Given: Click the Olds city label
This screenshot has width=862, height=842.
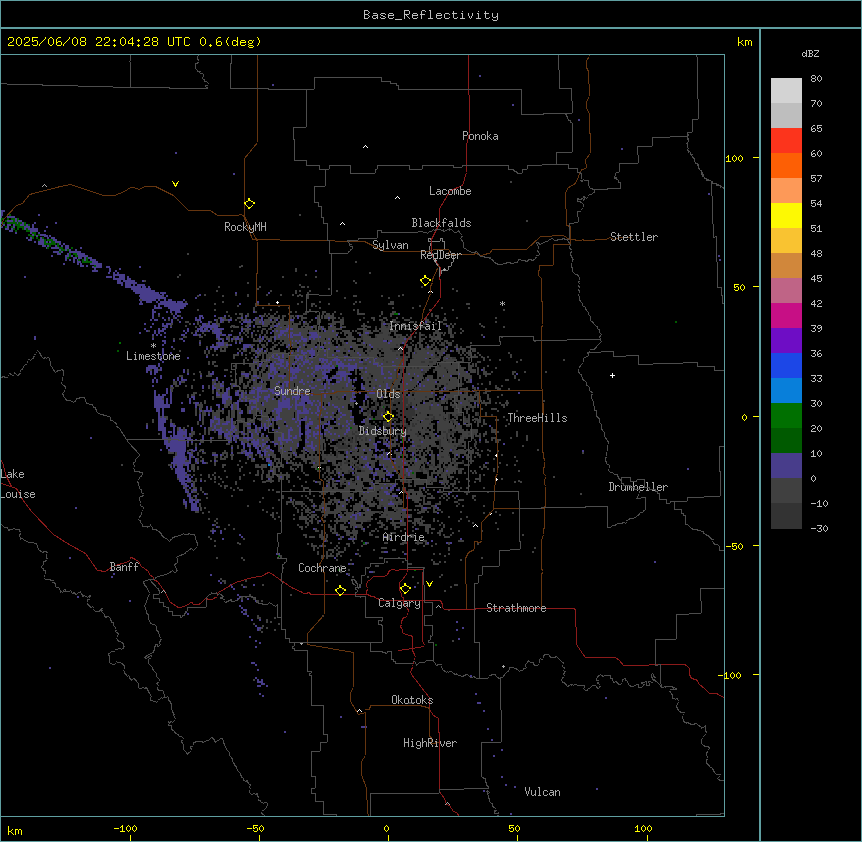Looking at the screenshot, I should [x=388, y=394].
